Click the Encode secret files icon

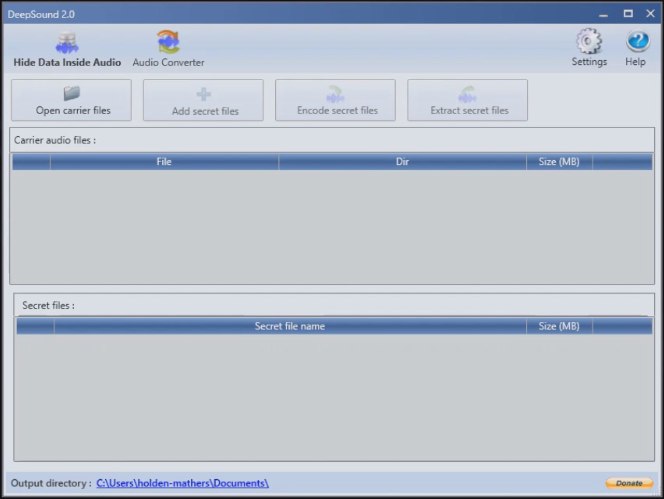tap(336, 94)
